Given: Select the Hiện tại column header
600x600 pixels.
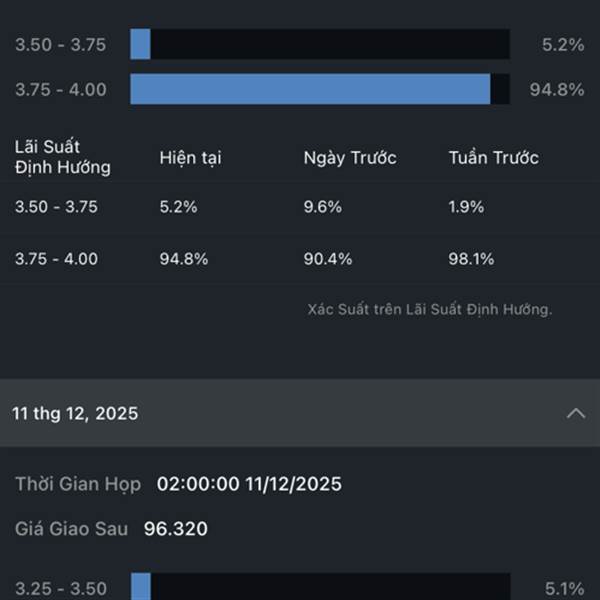Looking at the screenshot, I should 191,158.
